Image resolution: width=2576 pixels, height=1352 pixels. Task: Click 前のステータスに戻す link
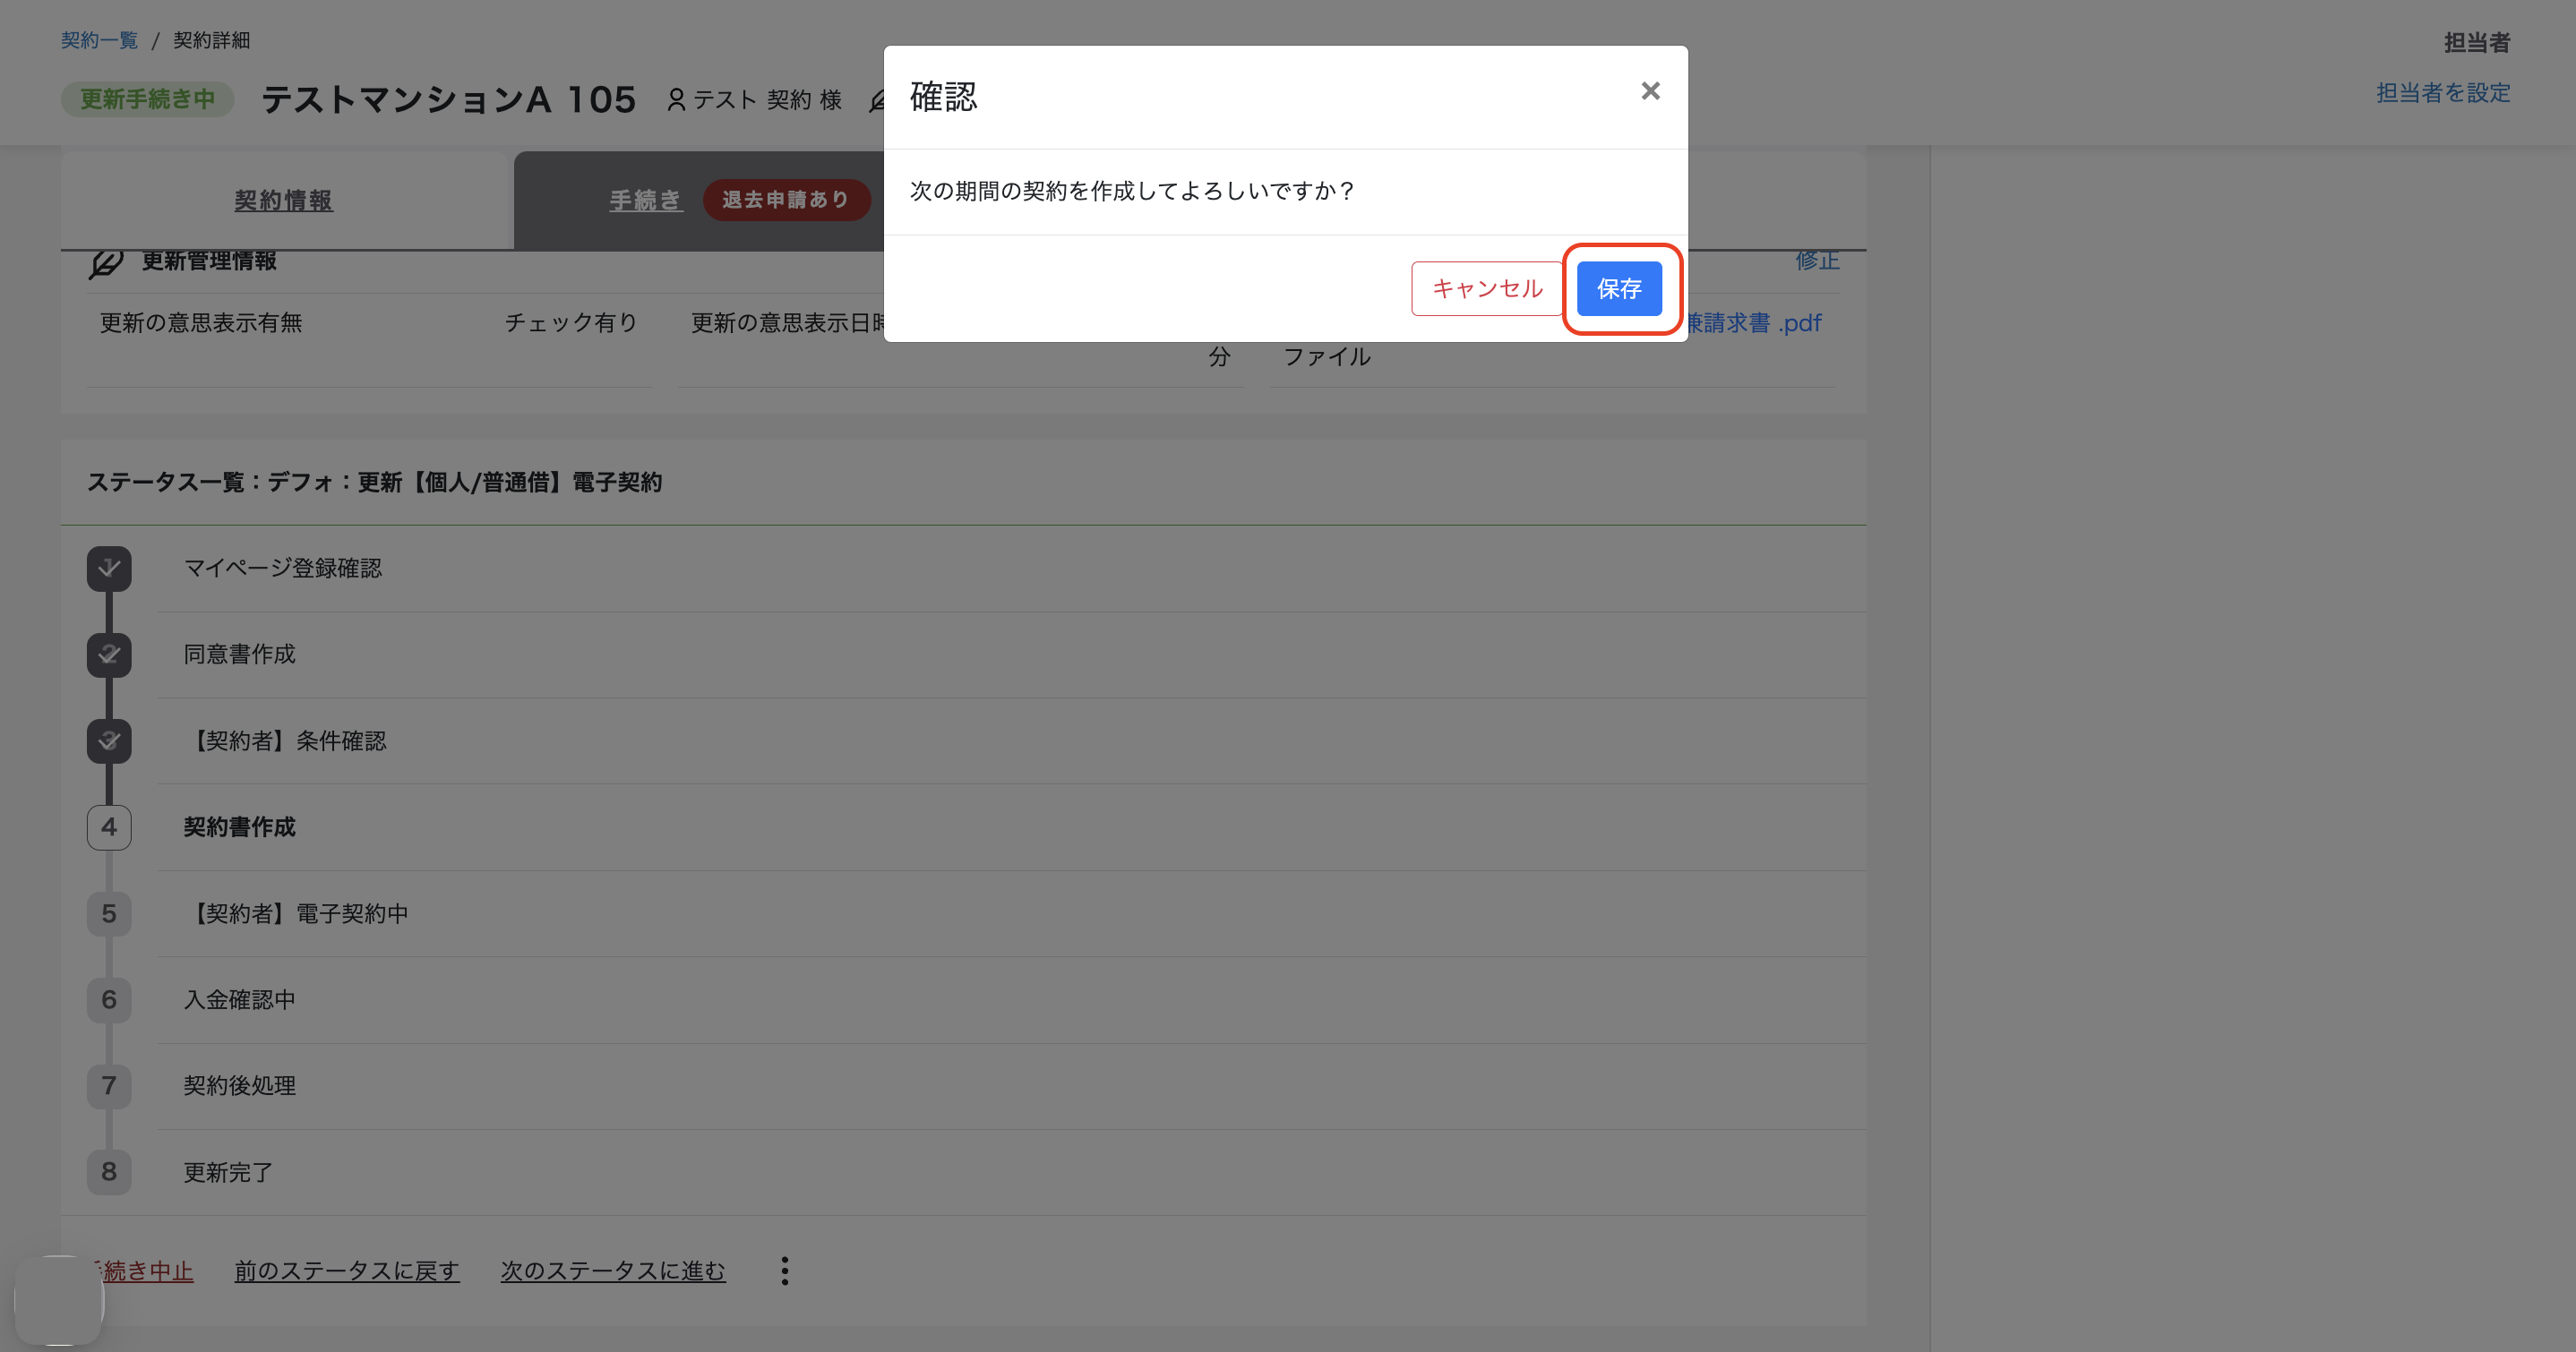pos(347,1271)
